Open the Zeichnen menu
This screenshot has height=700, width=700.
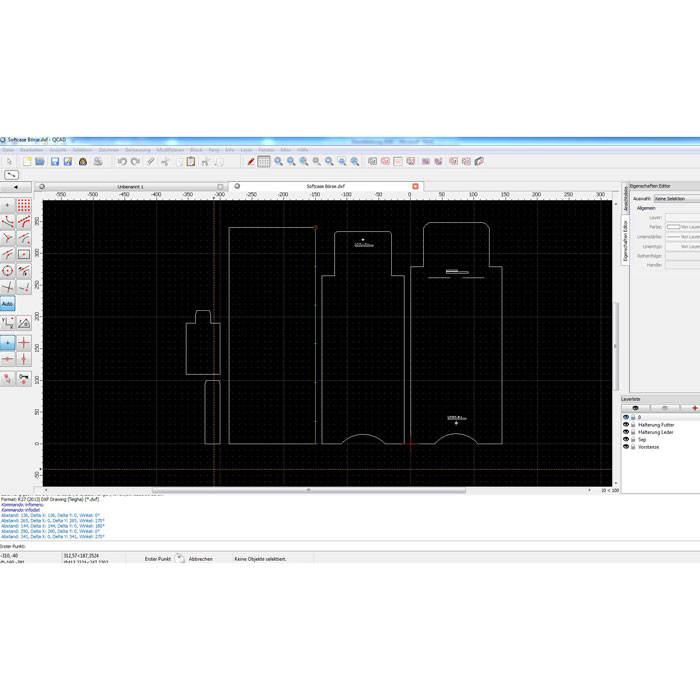(x=108, y=149)
